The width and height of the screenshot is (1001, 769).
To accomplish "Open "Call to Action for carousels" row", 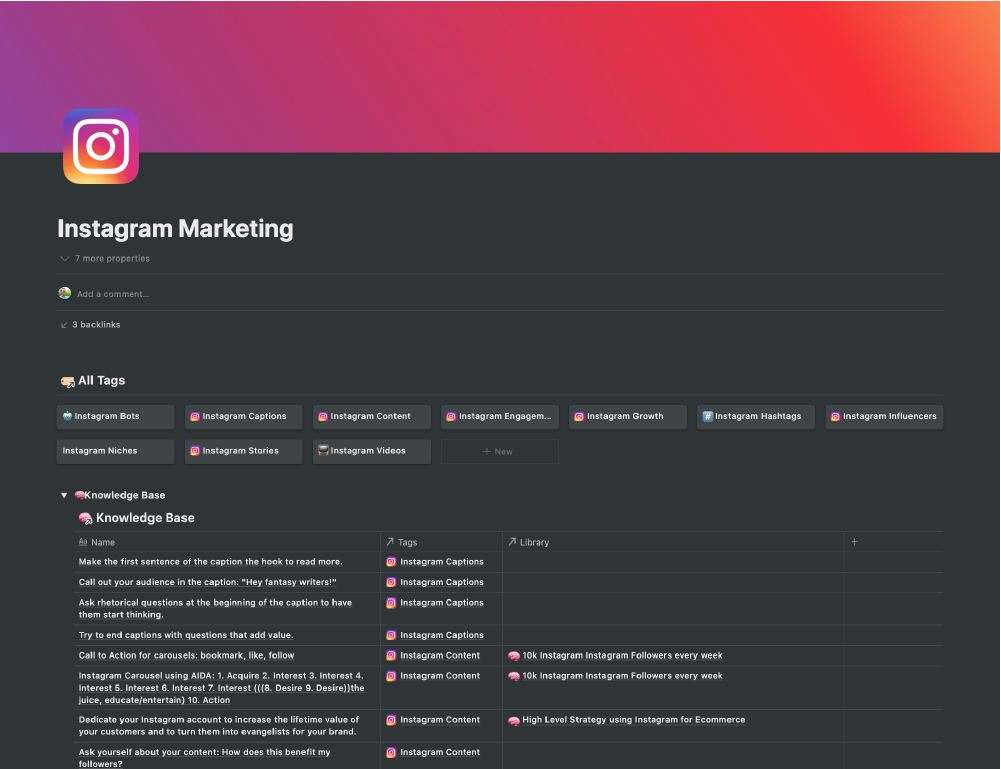I will pyautogui.click(x=186, y=655).
